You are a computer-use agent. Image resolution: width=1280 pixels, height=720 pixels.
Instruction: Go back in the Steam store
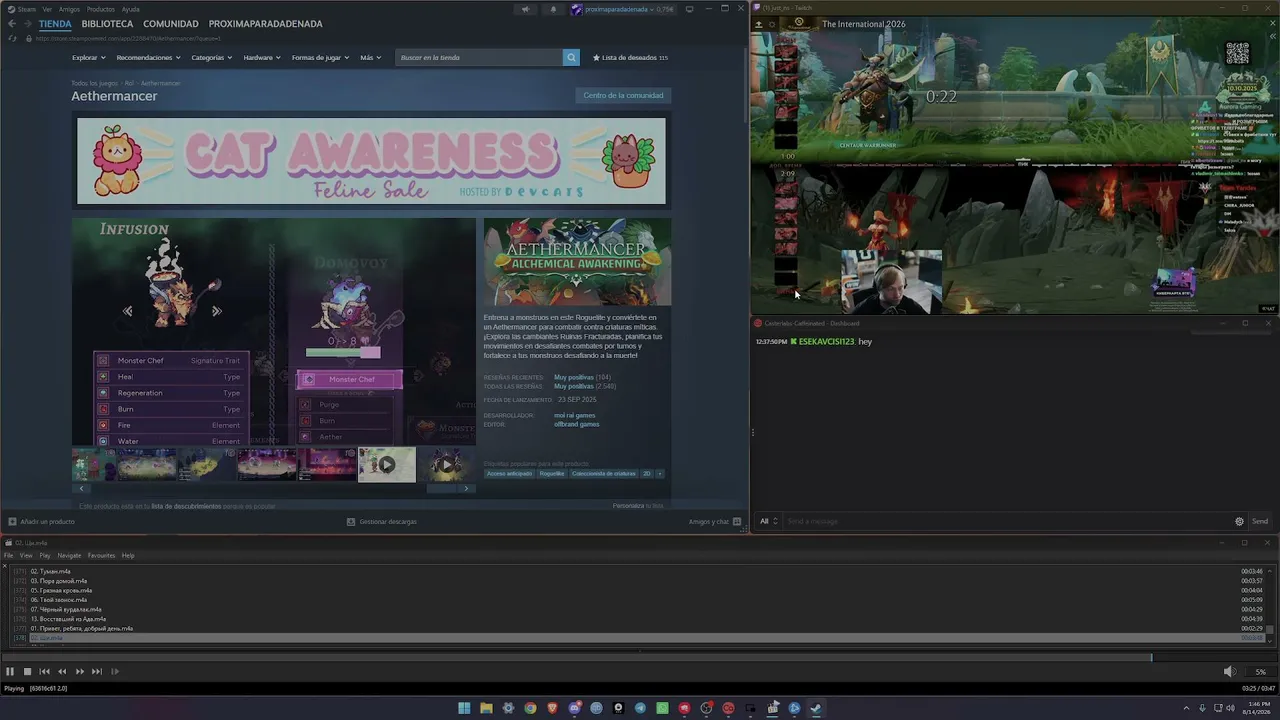click(12, 24)
